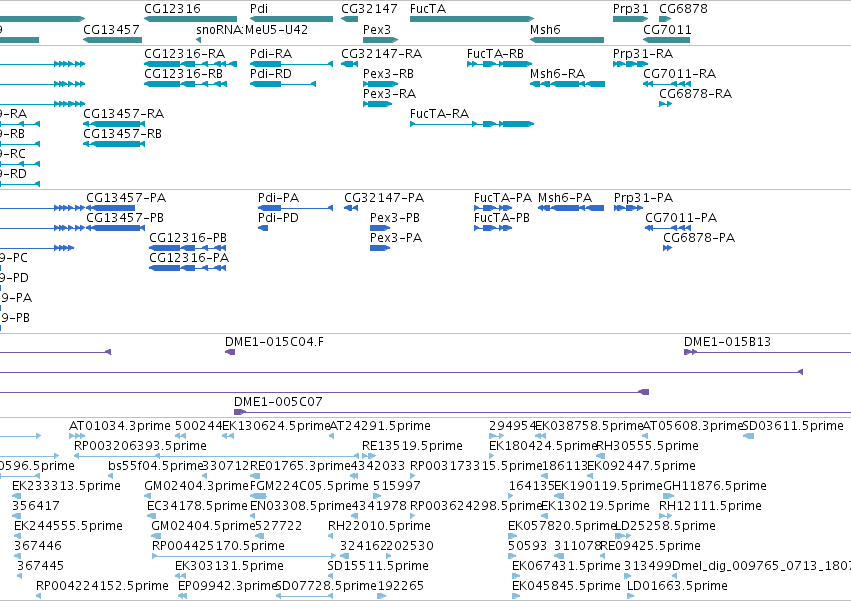Click the CG6878 gene label
The height and width of the screenshot is (601, 851).
(x=683, y=9)
